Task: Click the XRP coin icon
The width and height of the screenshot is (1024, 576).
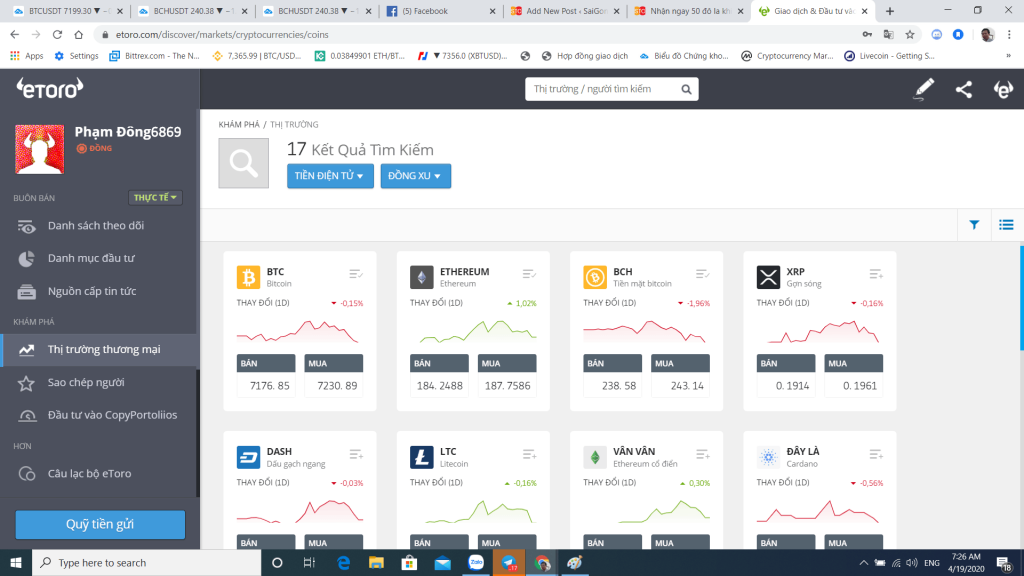Action: (768, 277)
